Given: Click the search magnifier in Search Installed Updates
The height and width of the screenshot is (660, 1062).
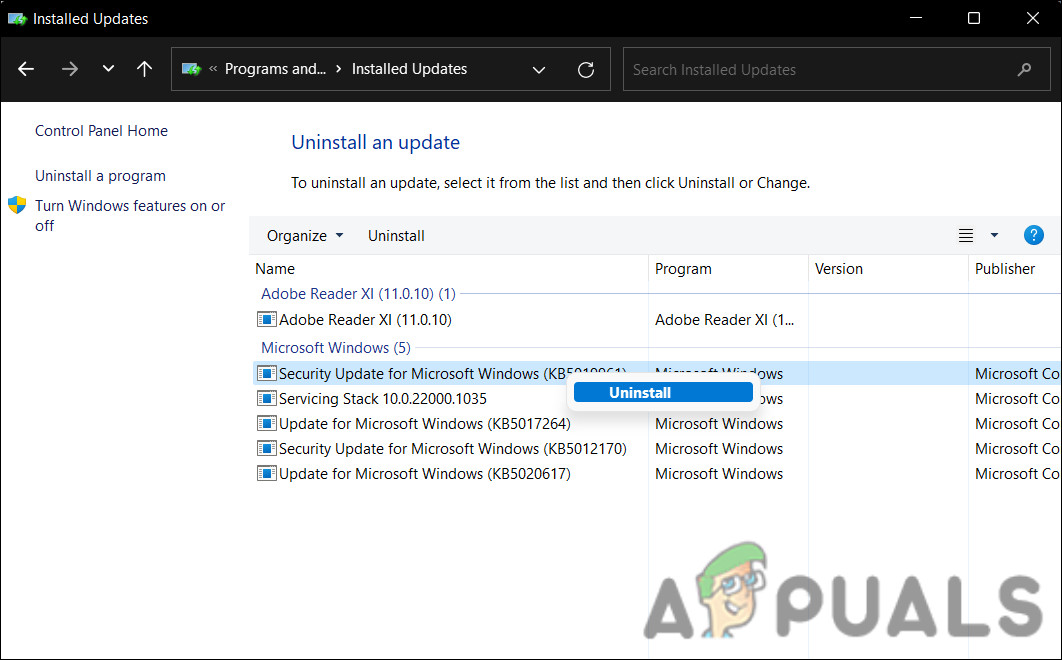Looking at the screenshot, I should coord(1024,69).
